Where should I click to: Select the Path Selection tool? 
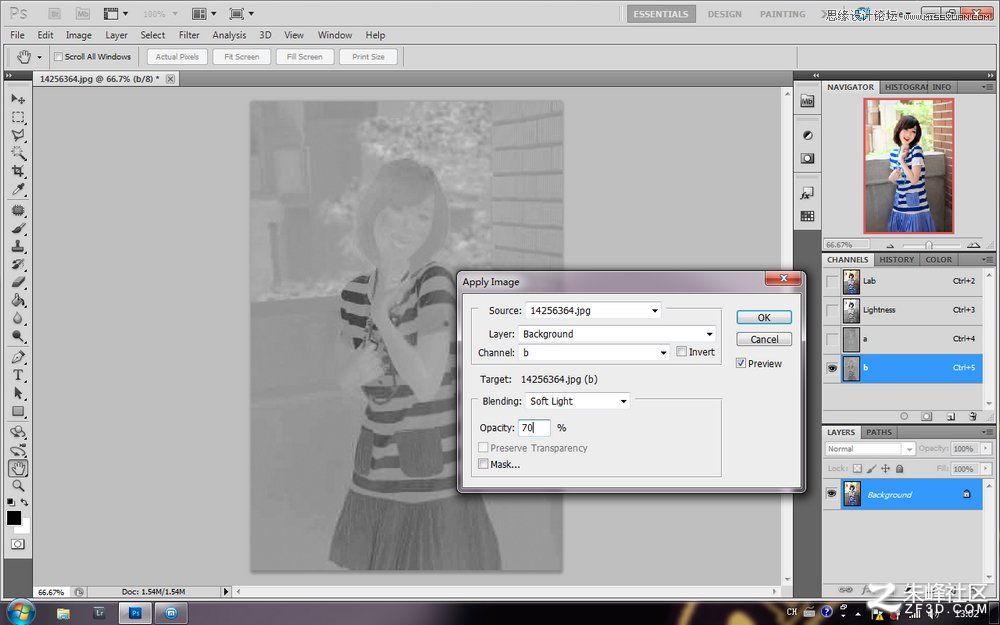coord(18,393)
